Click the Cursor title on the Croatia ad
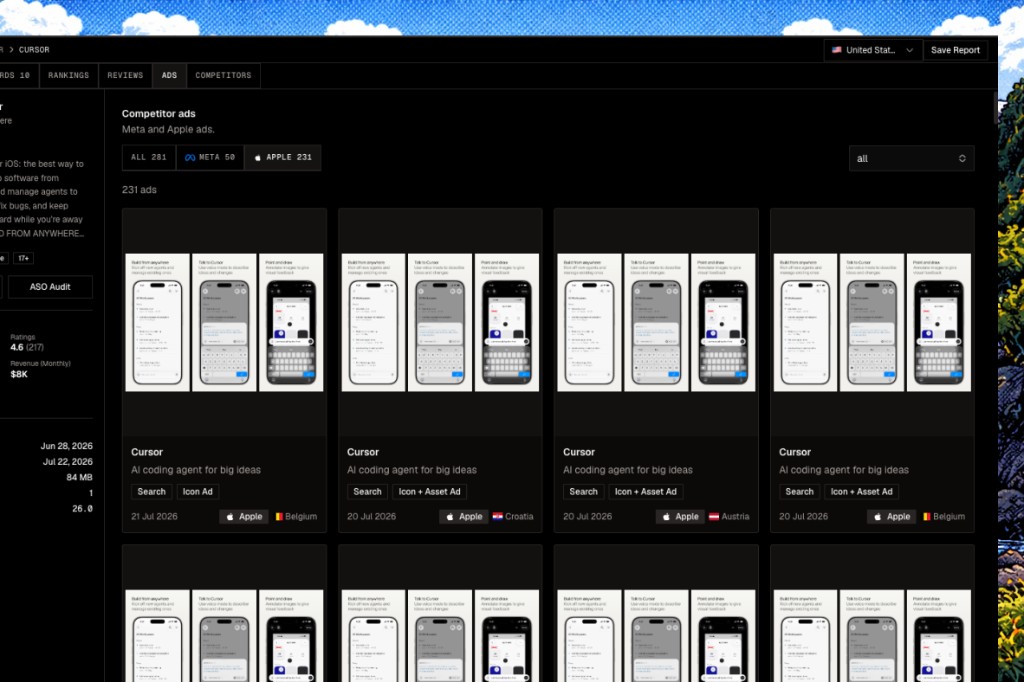The width and height of the screenshot is (1024, 682). (362, 452)
